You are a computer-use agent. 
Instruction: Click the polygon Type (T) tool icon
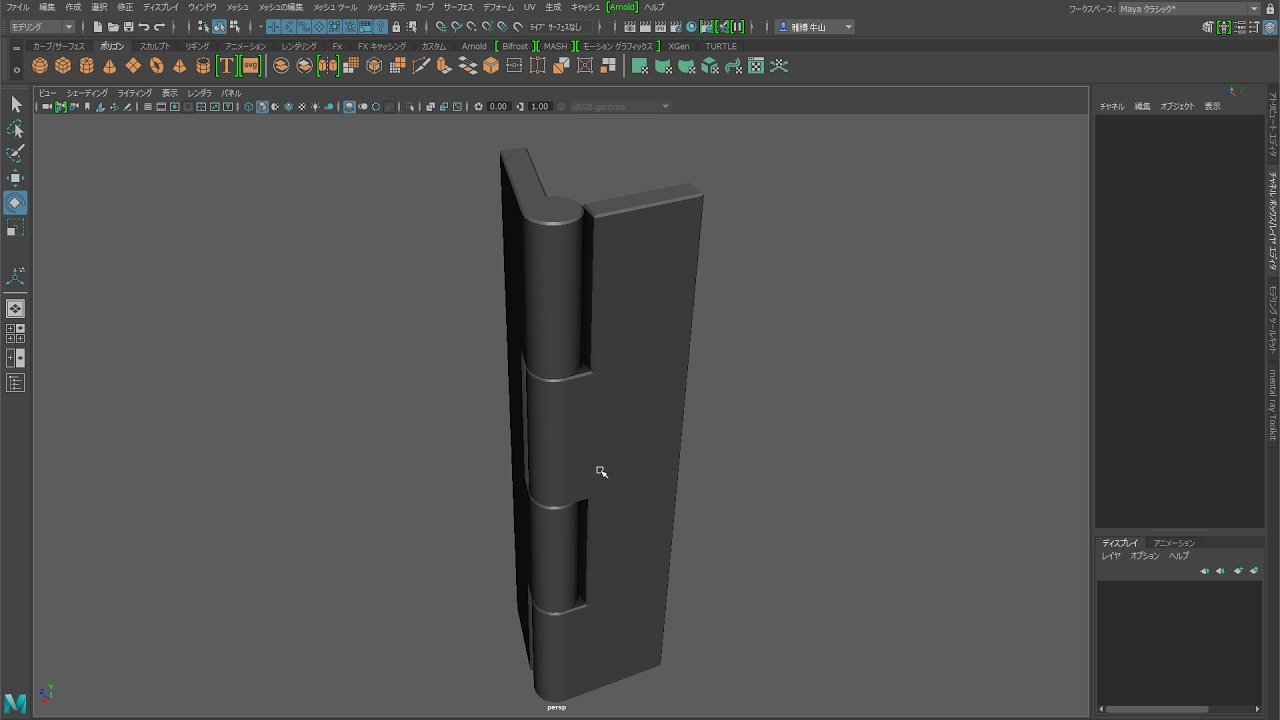[226, 66]
